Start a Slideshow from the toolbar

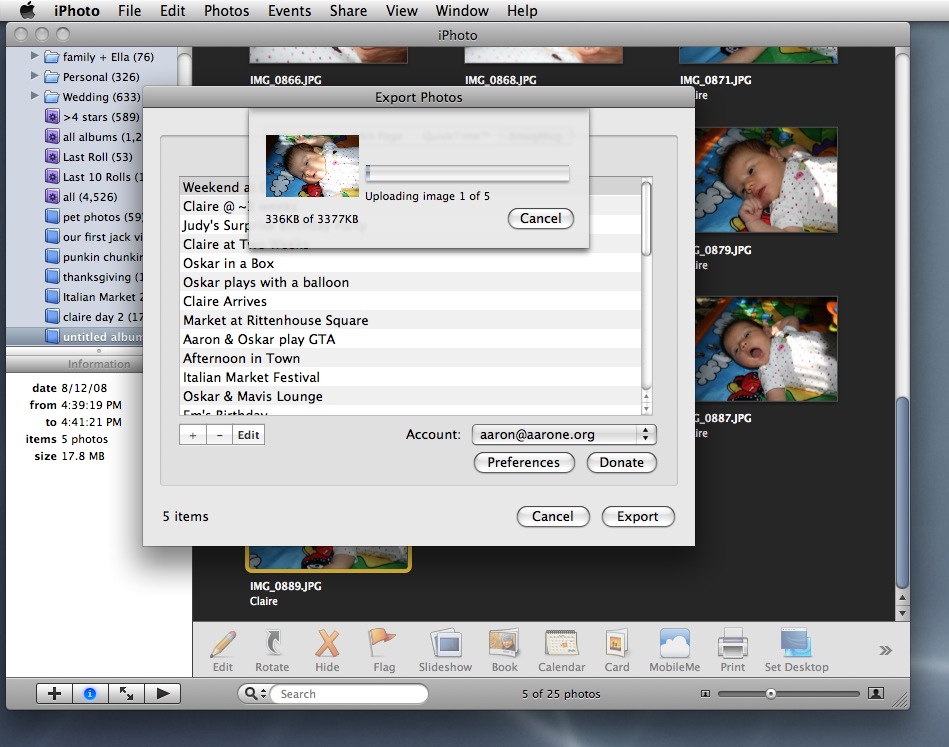click(x=446, y=644)
